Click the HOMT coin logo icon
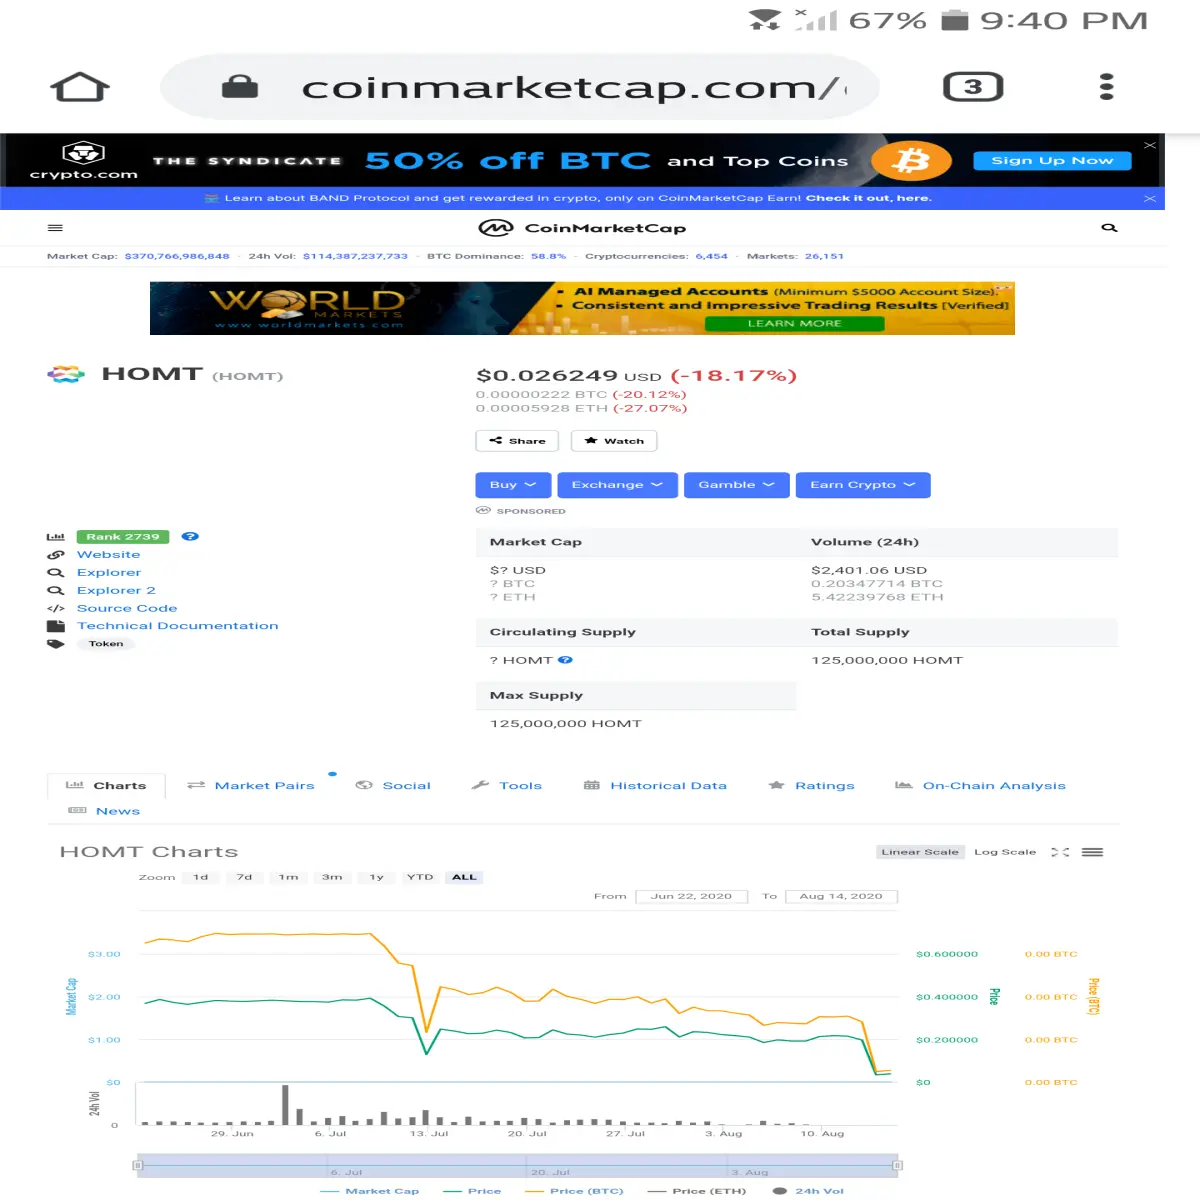 tap(66, 374)
